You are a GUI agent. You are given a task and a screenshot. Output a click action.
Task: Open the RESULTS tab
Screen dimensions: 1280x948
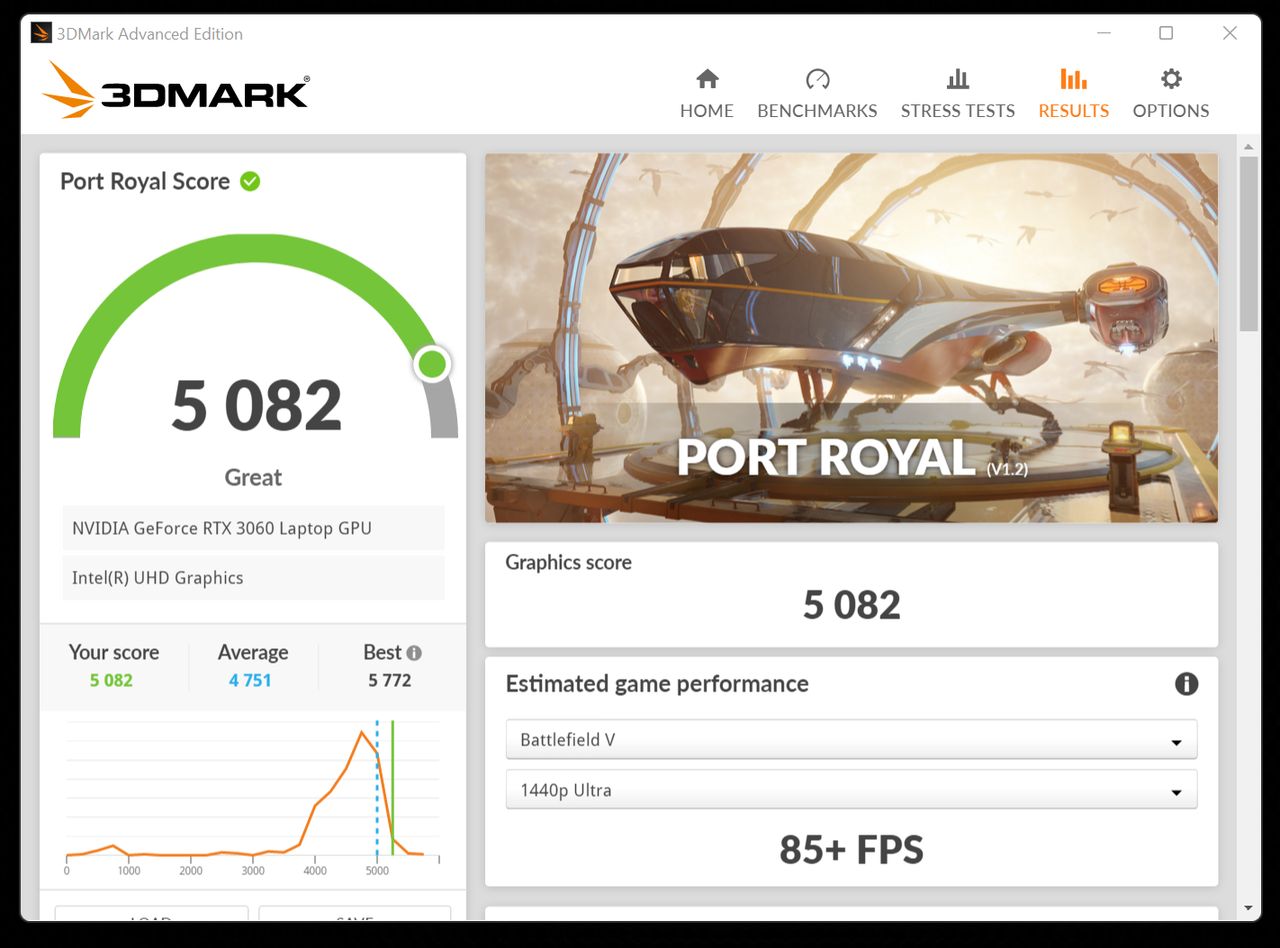1073,94
